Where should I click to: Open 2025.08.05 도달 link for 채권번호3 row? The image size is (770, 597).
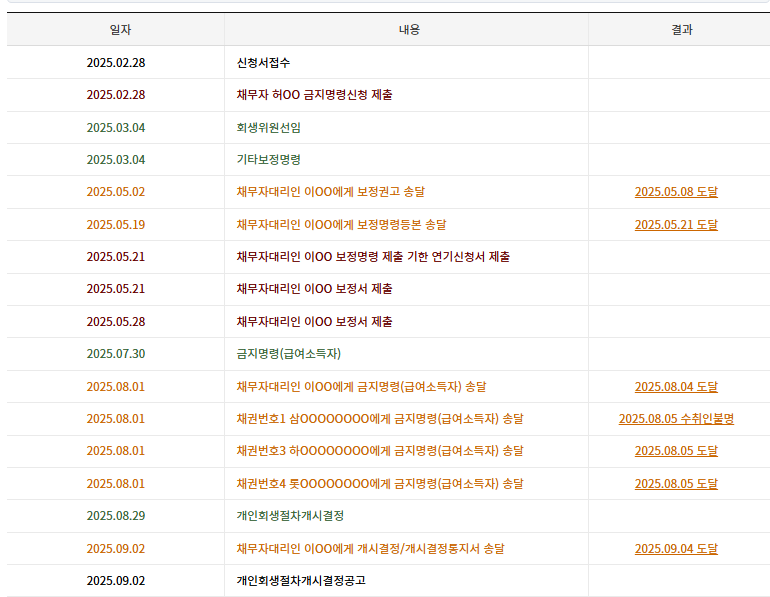[x=676, y=451]
